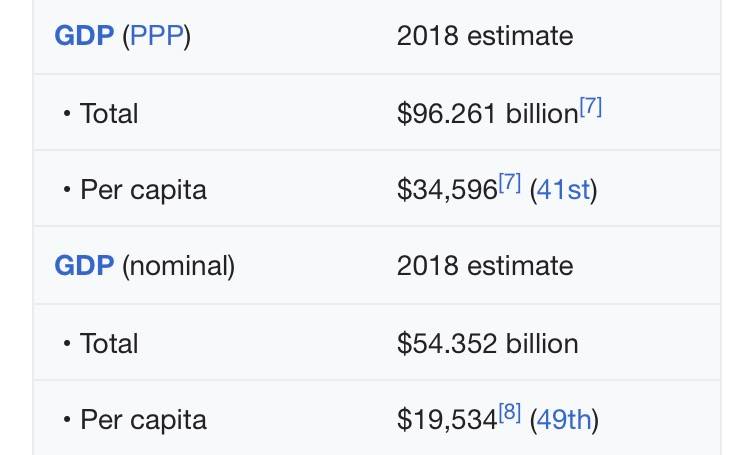Click the "(nominal)" text after GDP
Image resolution: width=750 pixels, height=455 pixels.
point(178,266)
